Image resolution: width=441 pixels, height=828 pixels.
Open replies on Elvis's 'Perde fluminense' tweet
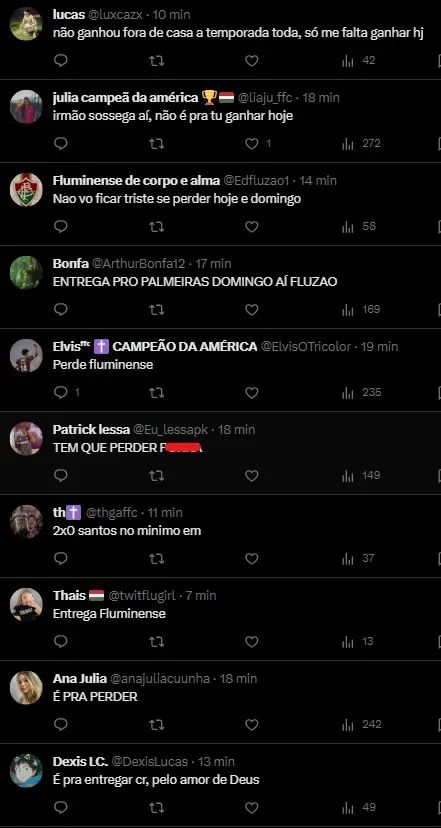pyautogui.click(x=67, y=392)
